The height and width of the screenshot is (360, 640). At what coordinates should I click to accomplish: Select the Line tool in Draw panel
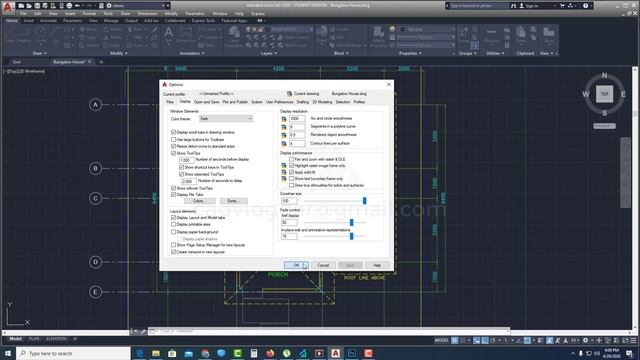click(x=10, y=35)
